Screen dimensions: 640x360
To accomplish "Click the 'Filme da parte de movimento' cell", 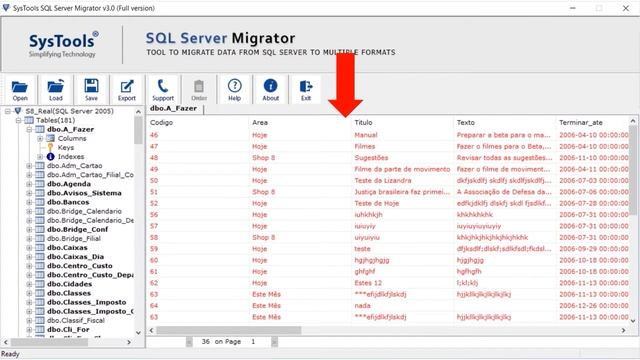I will click(x=402, y=169).
